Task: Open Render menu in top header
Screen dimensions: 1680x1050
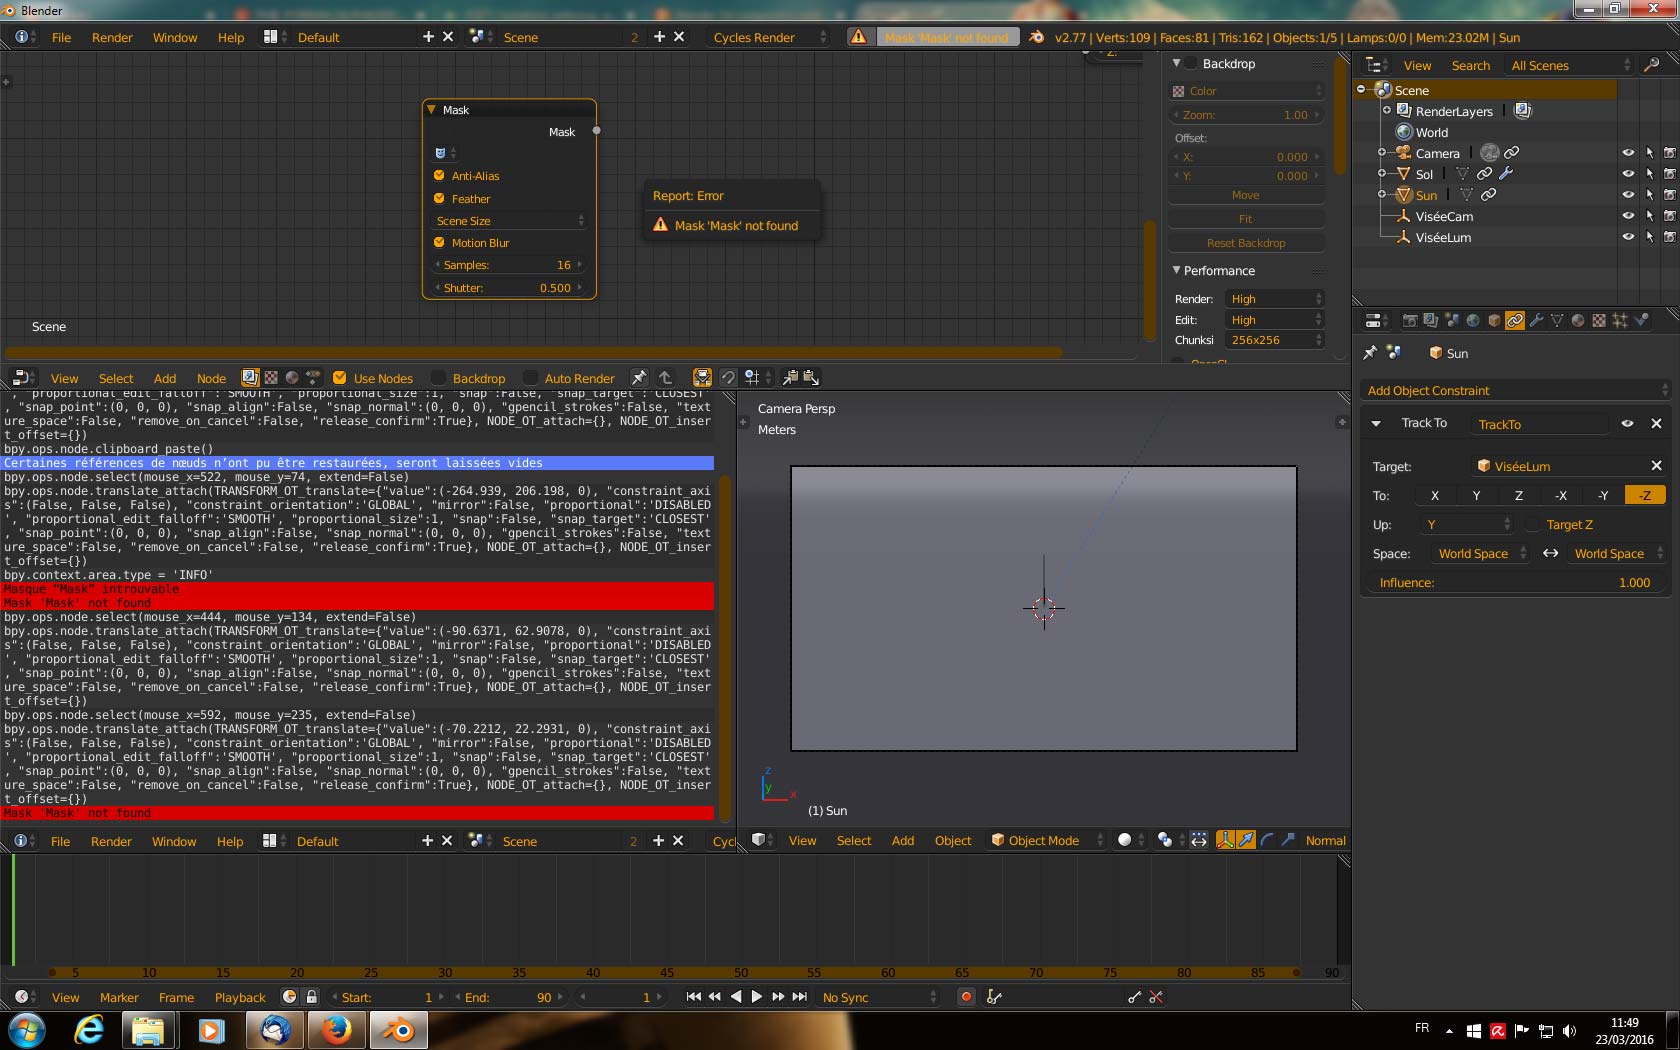Action: (112, 37)
